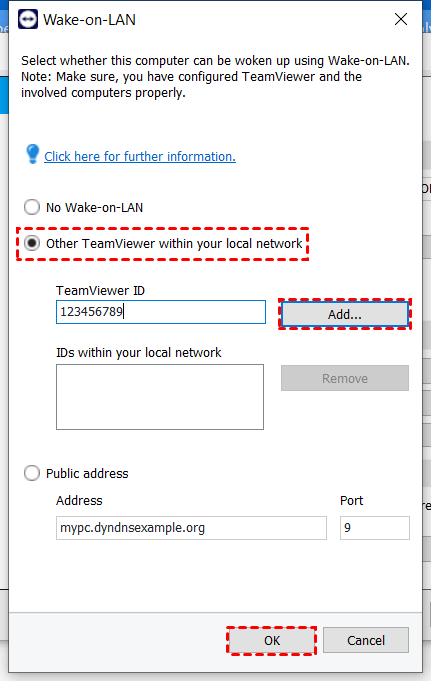This screenshot has width=431, height=681.
Task: Click the 'TeamViewer ID' field label
Action: click(x=100, y=291)
